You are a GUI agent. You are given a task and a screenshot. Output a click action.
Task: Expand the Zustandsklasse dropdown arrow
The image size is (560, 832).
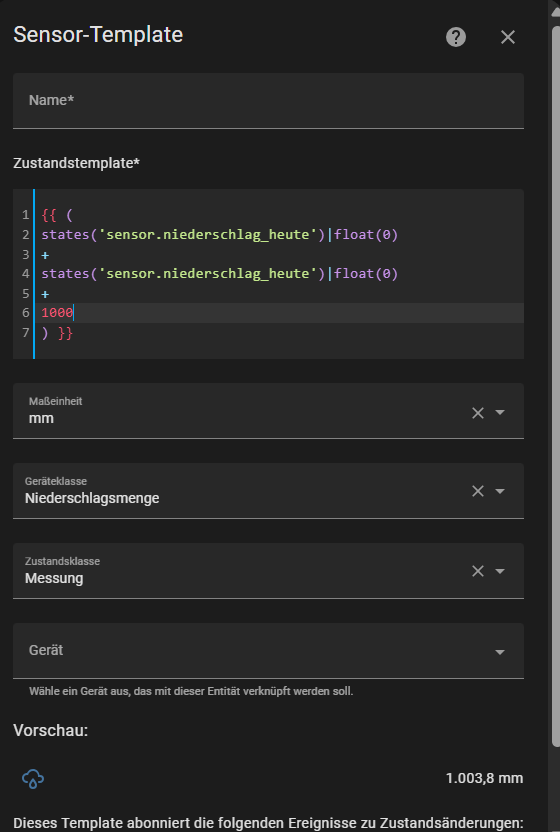pos(499,571)
